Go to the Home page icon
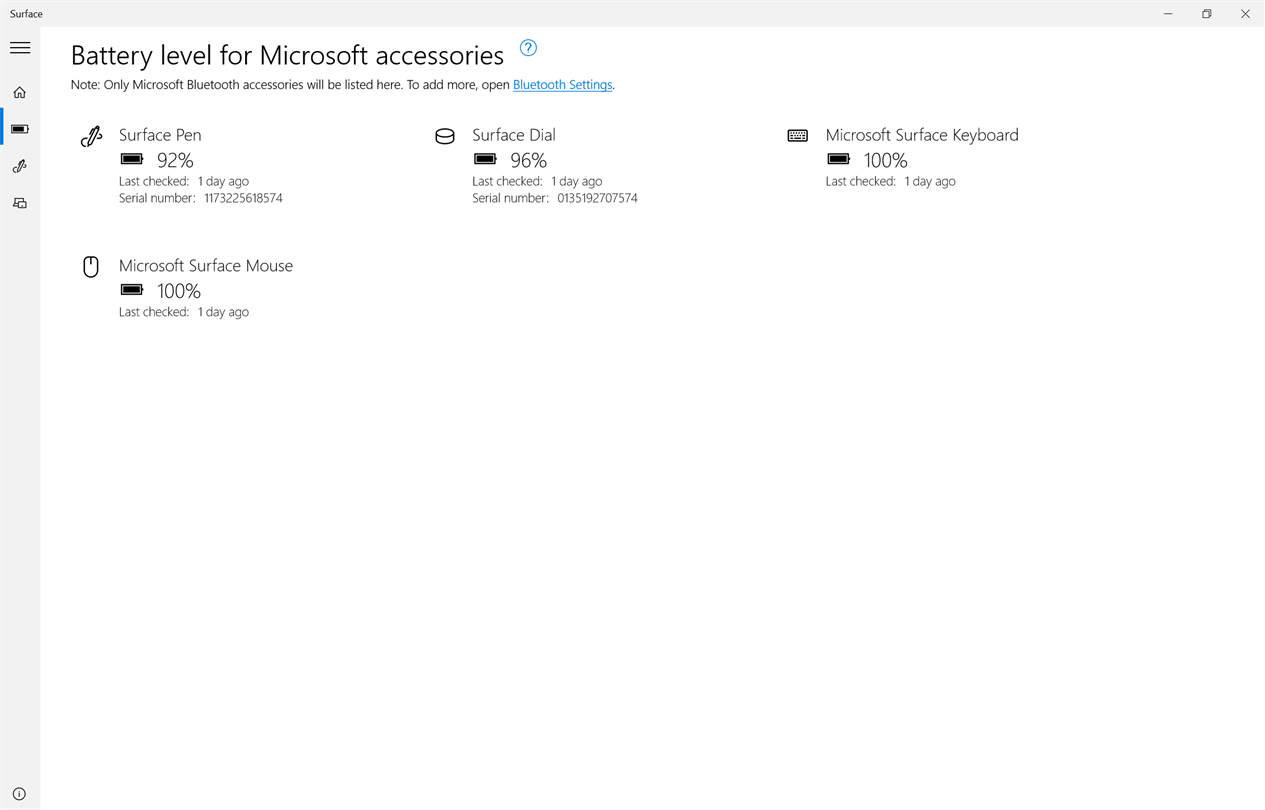The height and width of the screenshot is (810, 1265). (20, 93)
